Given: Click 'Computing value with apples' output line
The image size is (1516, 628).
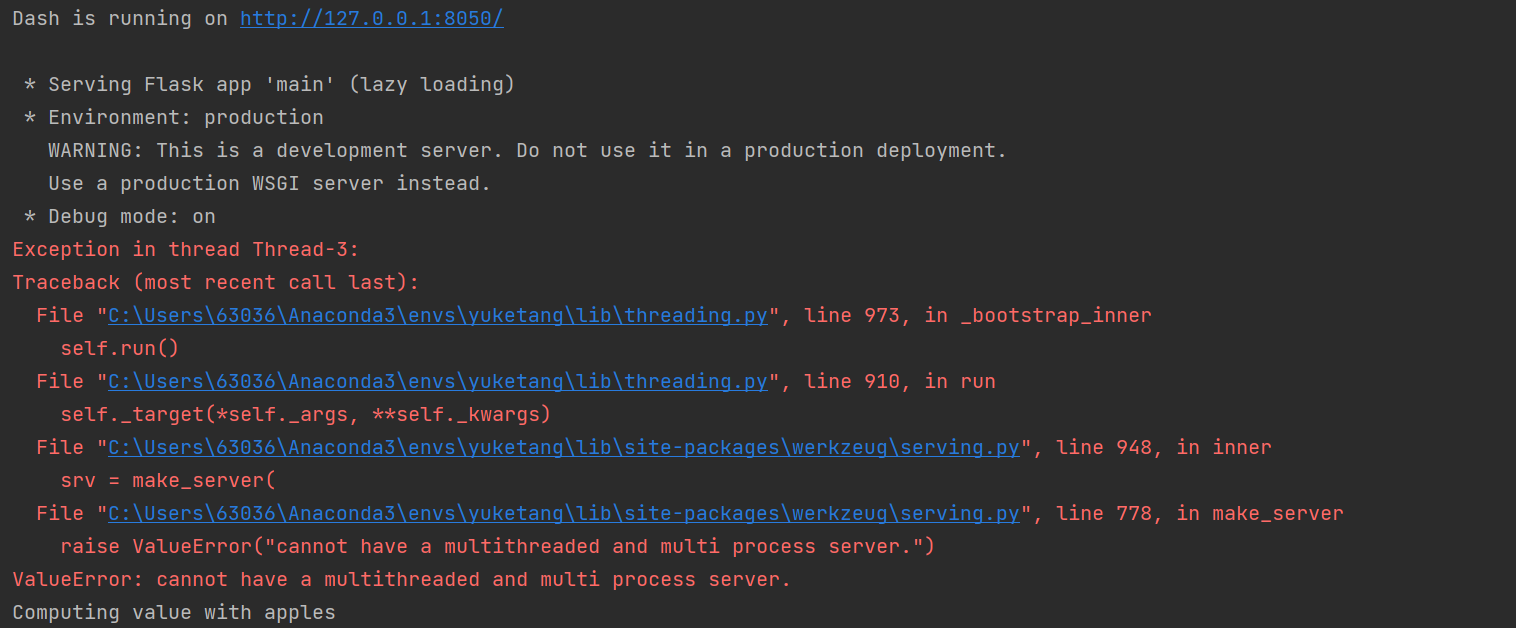Looking at the screenshot, I should tap(173, 613).
